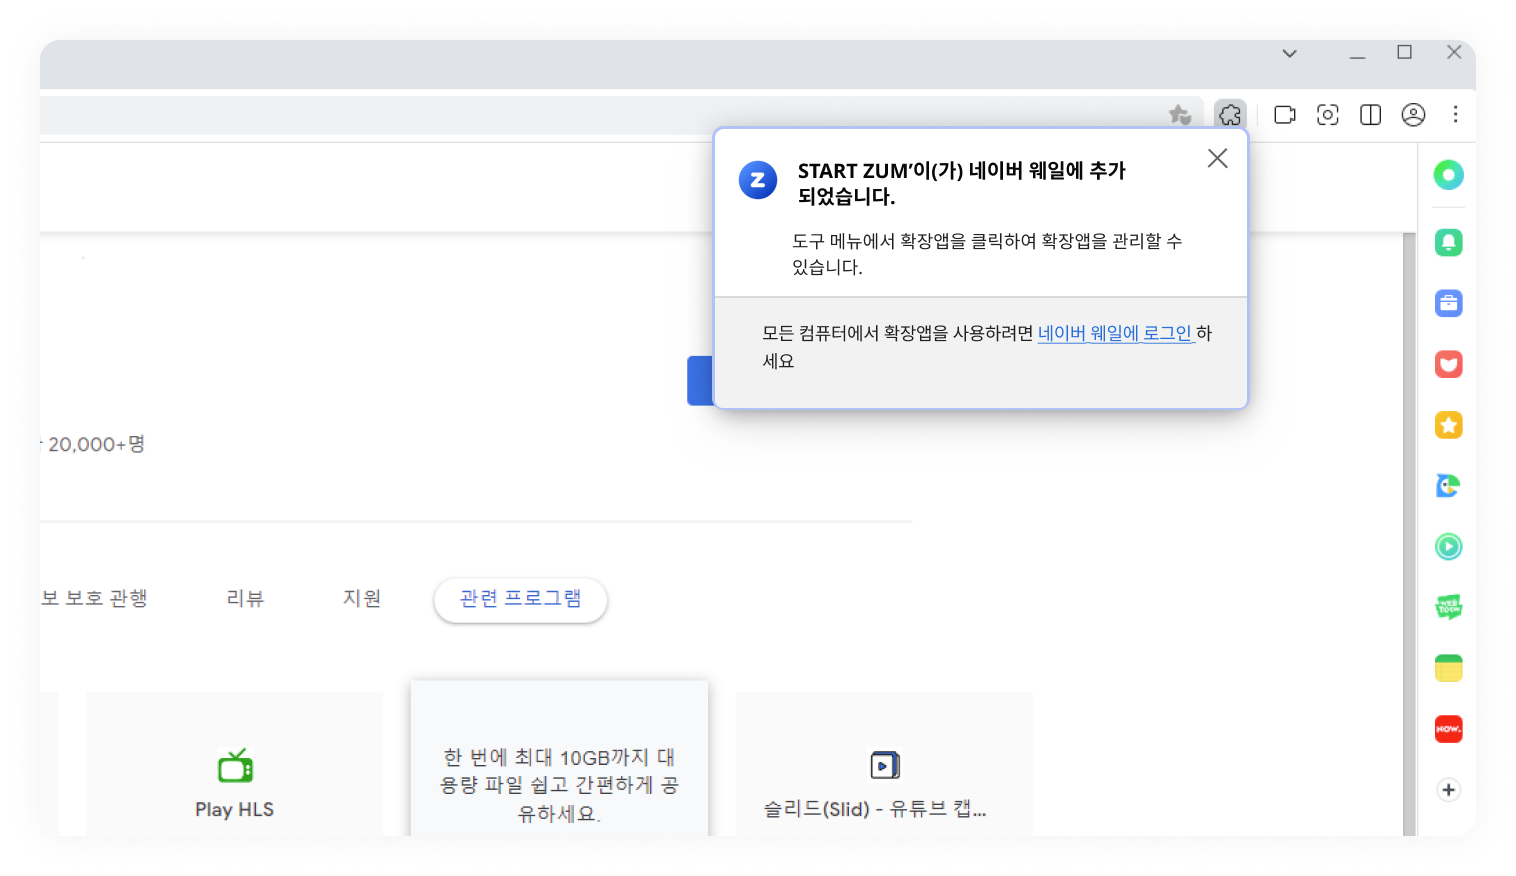Viewport: 1516px width, 876px height.
Task: Click the plus button to add a sidebar app
Action: pos(1448,789)
